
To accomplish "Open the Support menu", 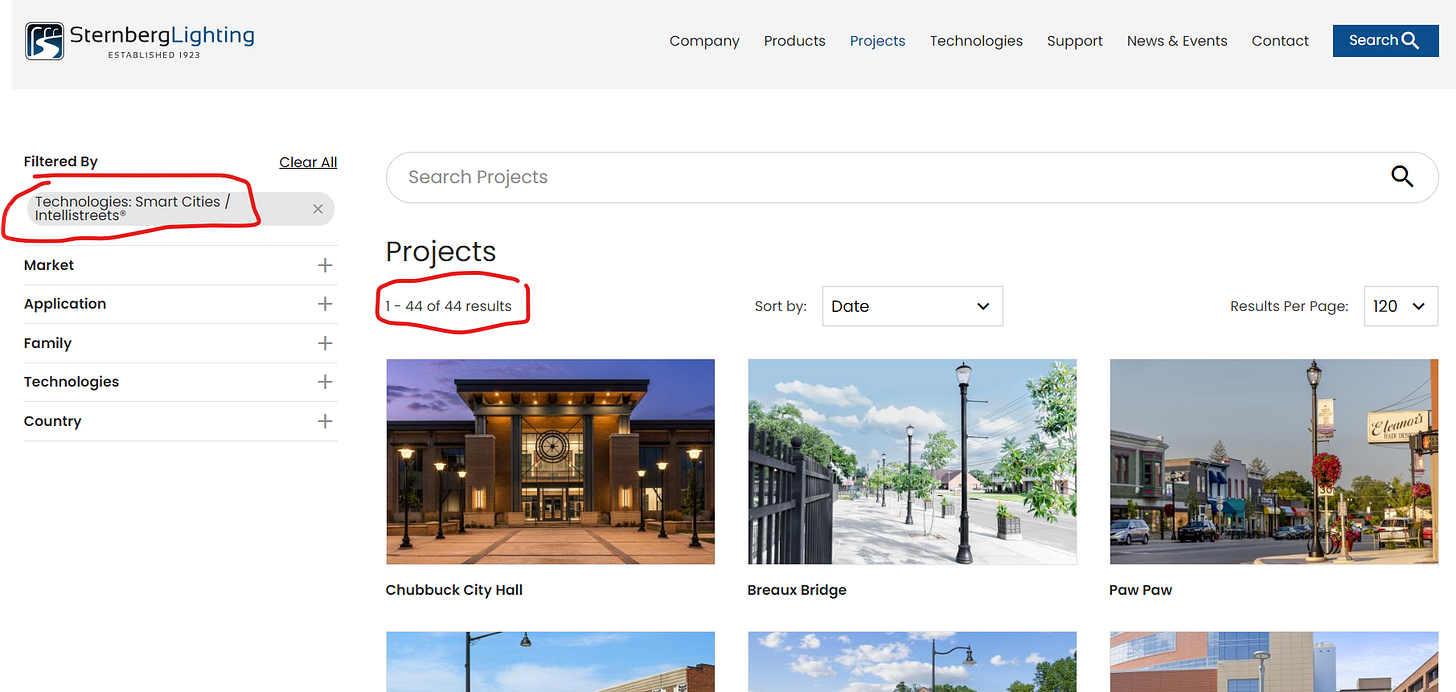I will [x=1075, y=41].
